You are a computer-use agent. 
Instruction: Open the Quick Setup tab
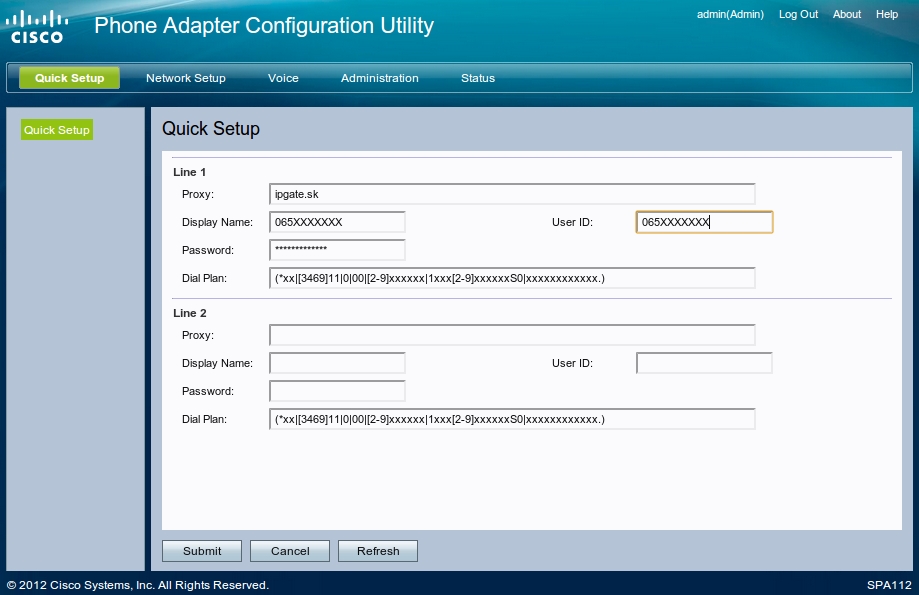click(69, 78)
